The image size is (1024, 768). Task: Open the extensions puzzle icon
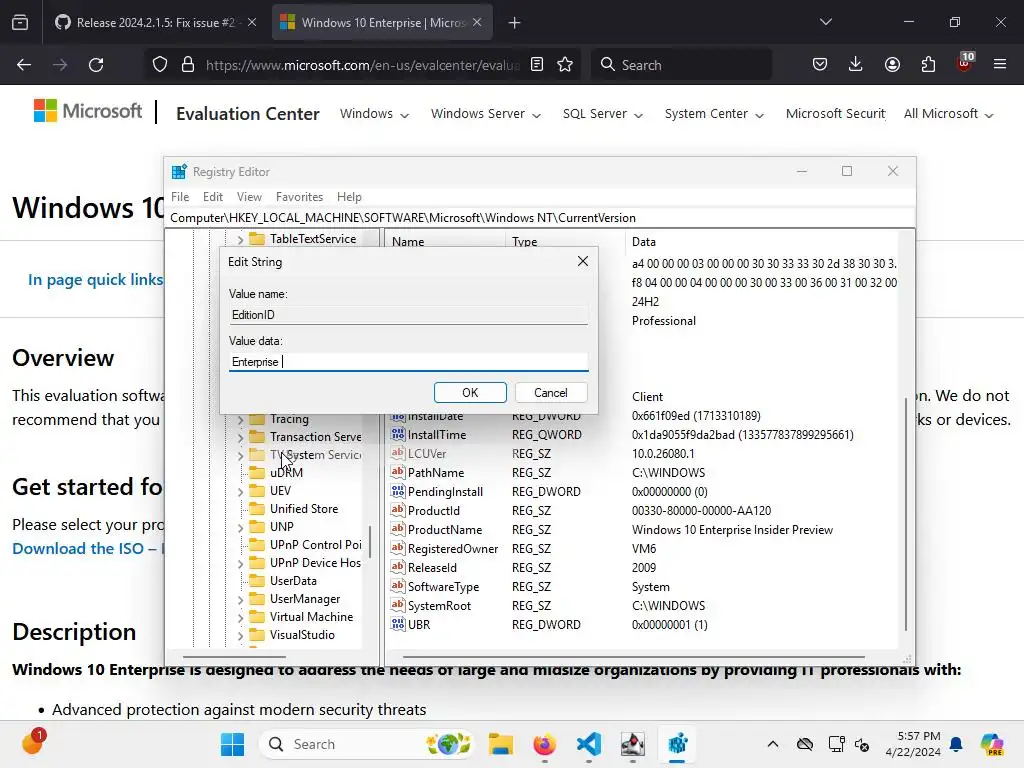928,65
